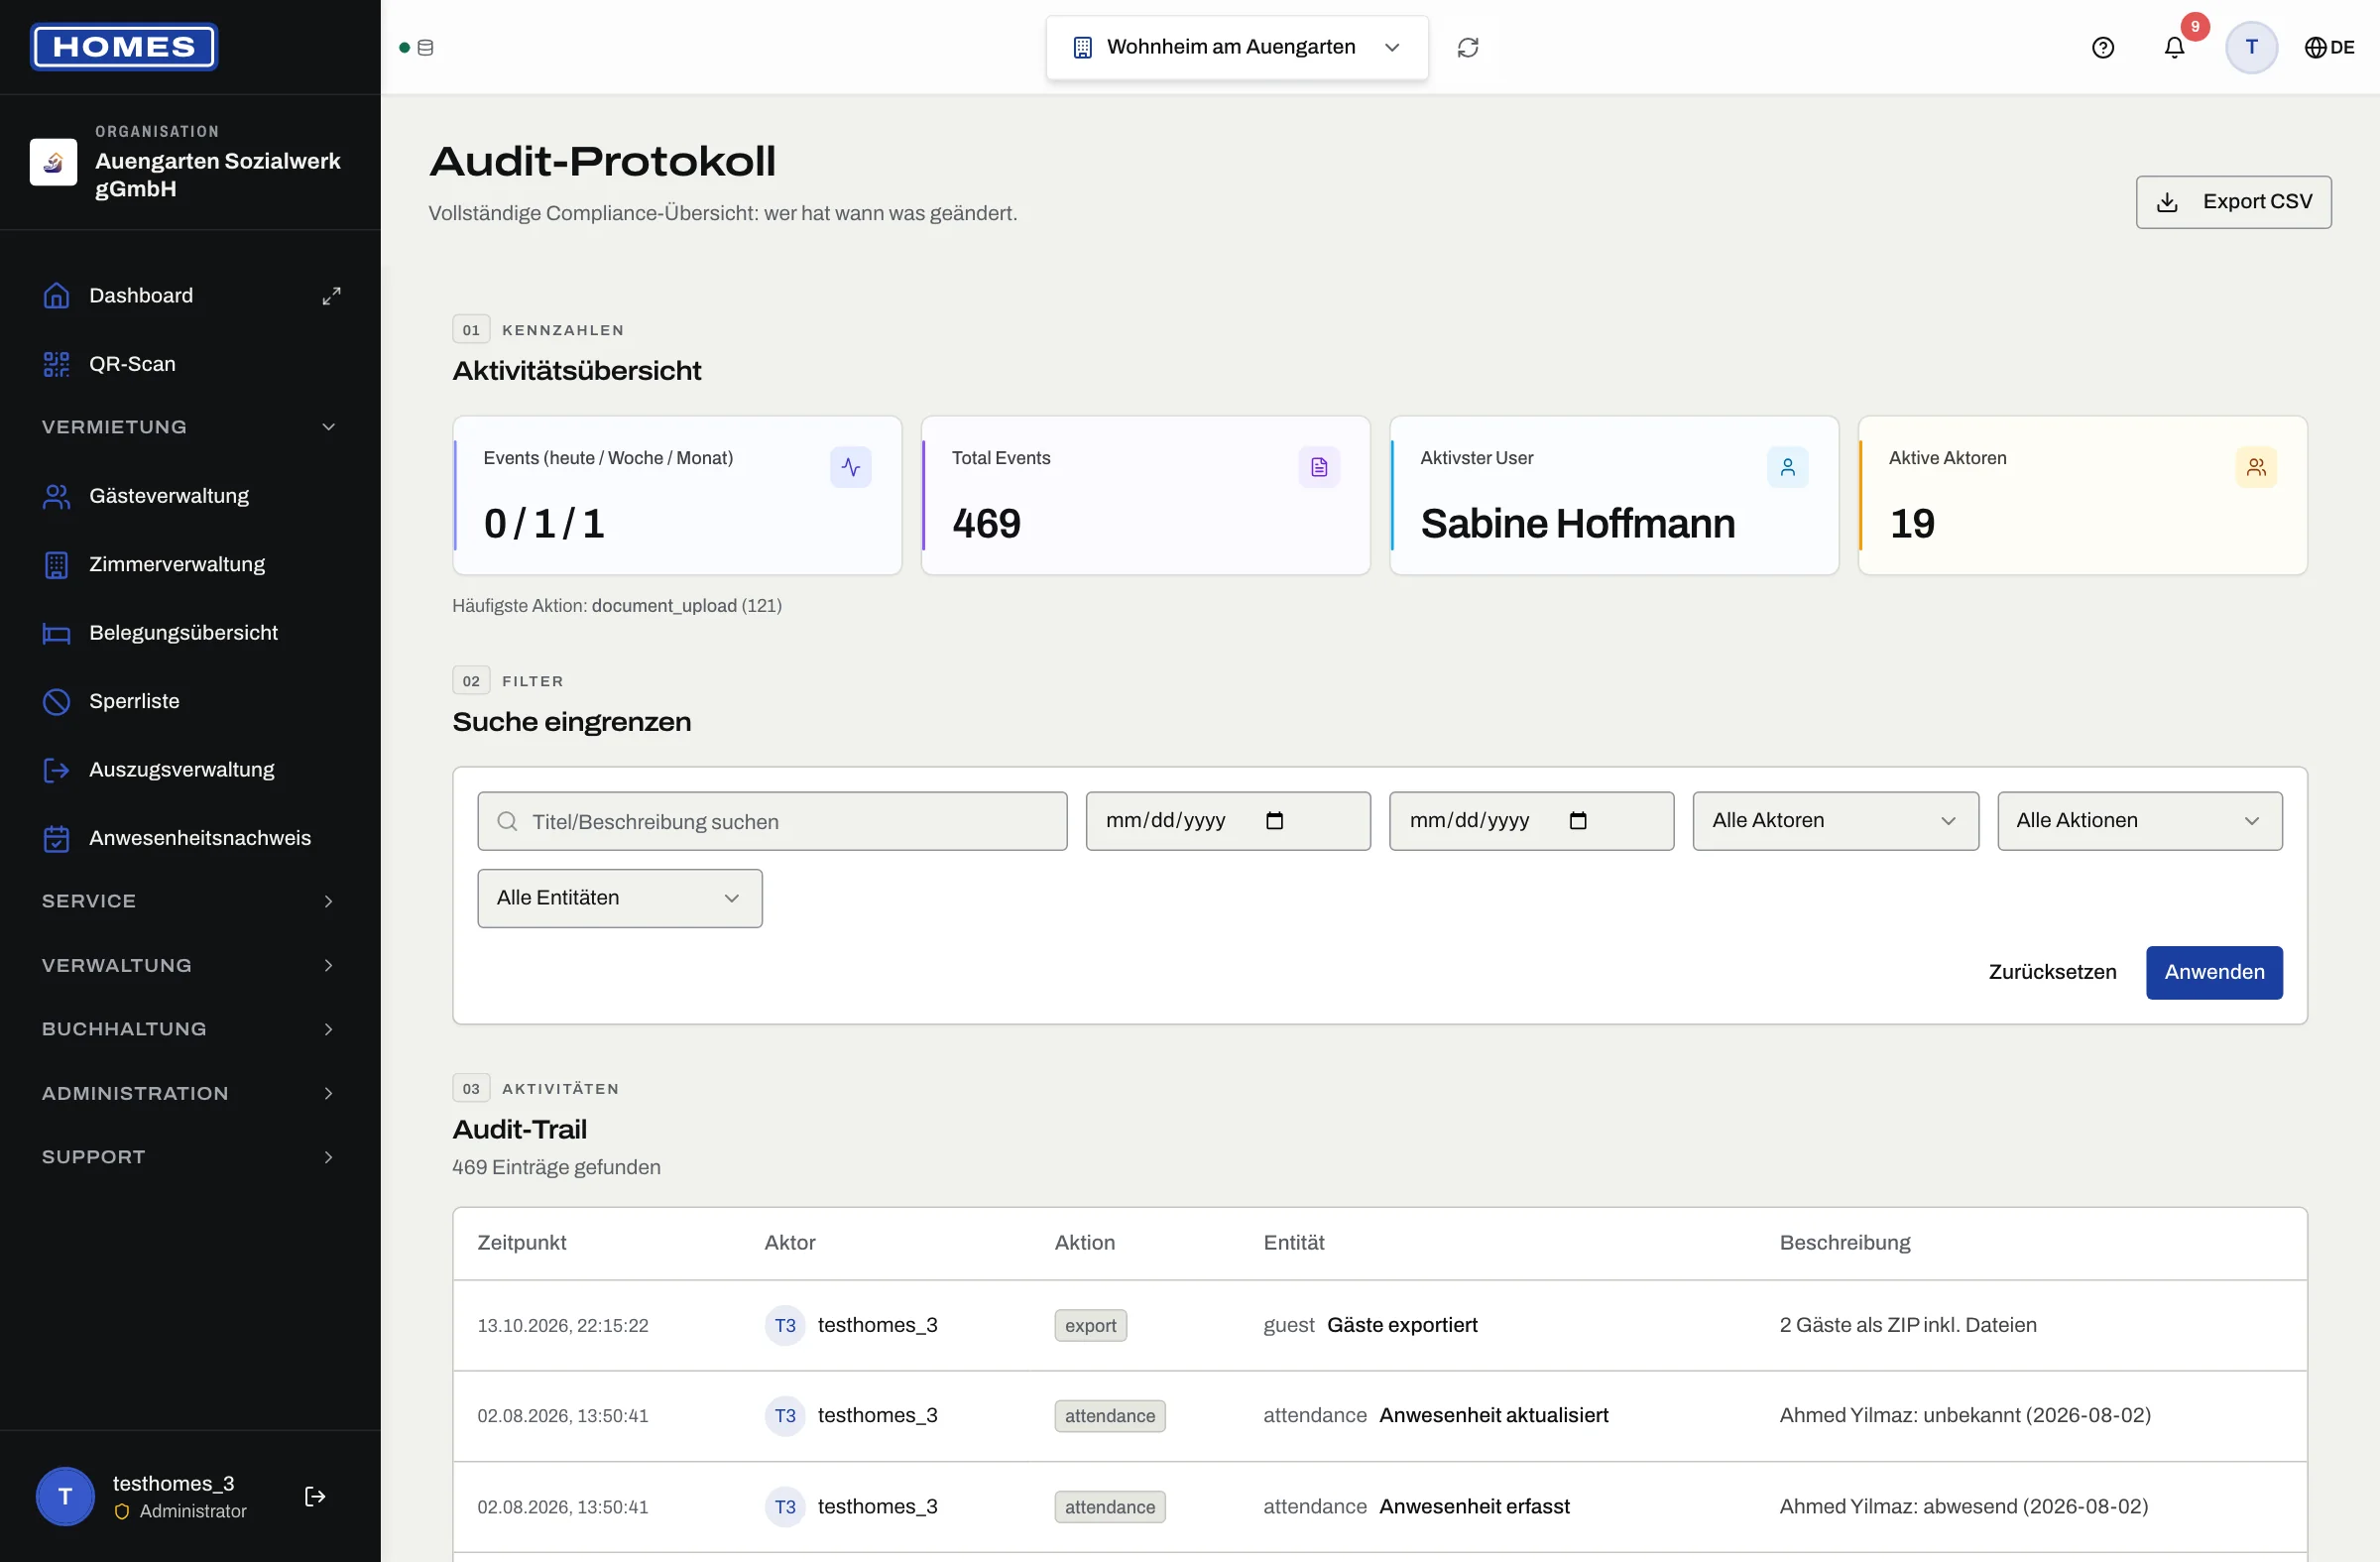Expand the ADMINISTRATION sidebar section
Viewport: 2380px width, 1562px height.
(190, 1093)
